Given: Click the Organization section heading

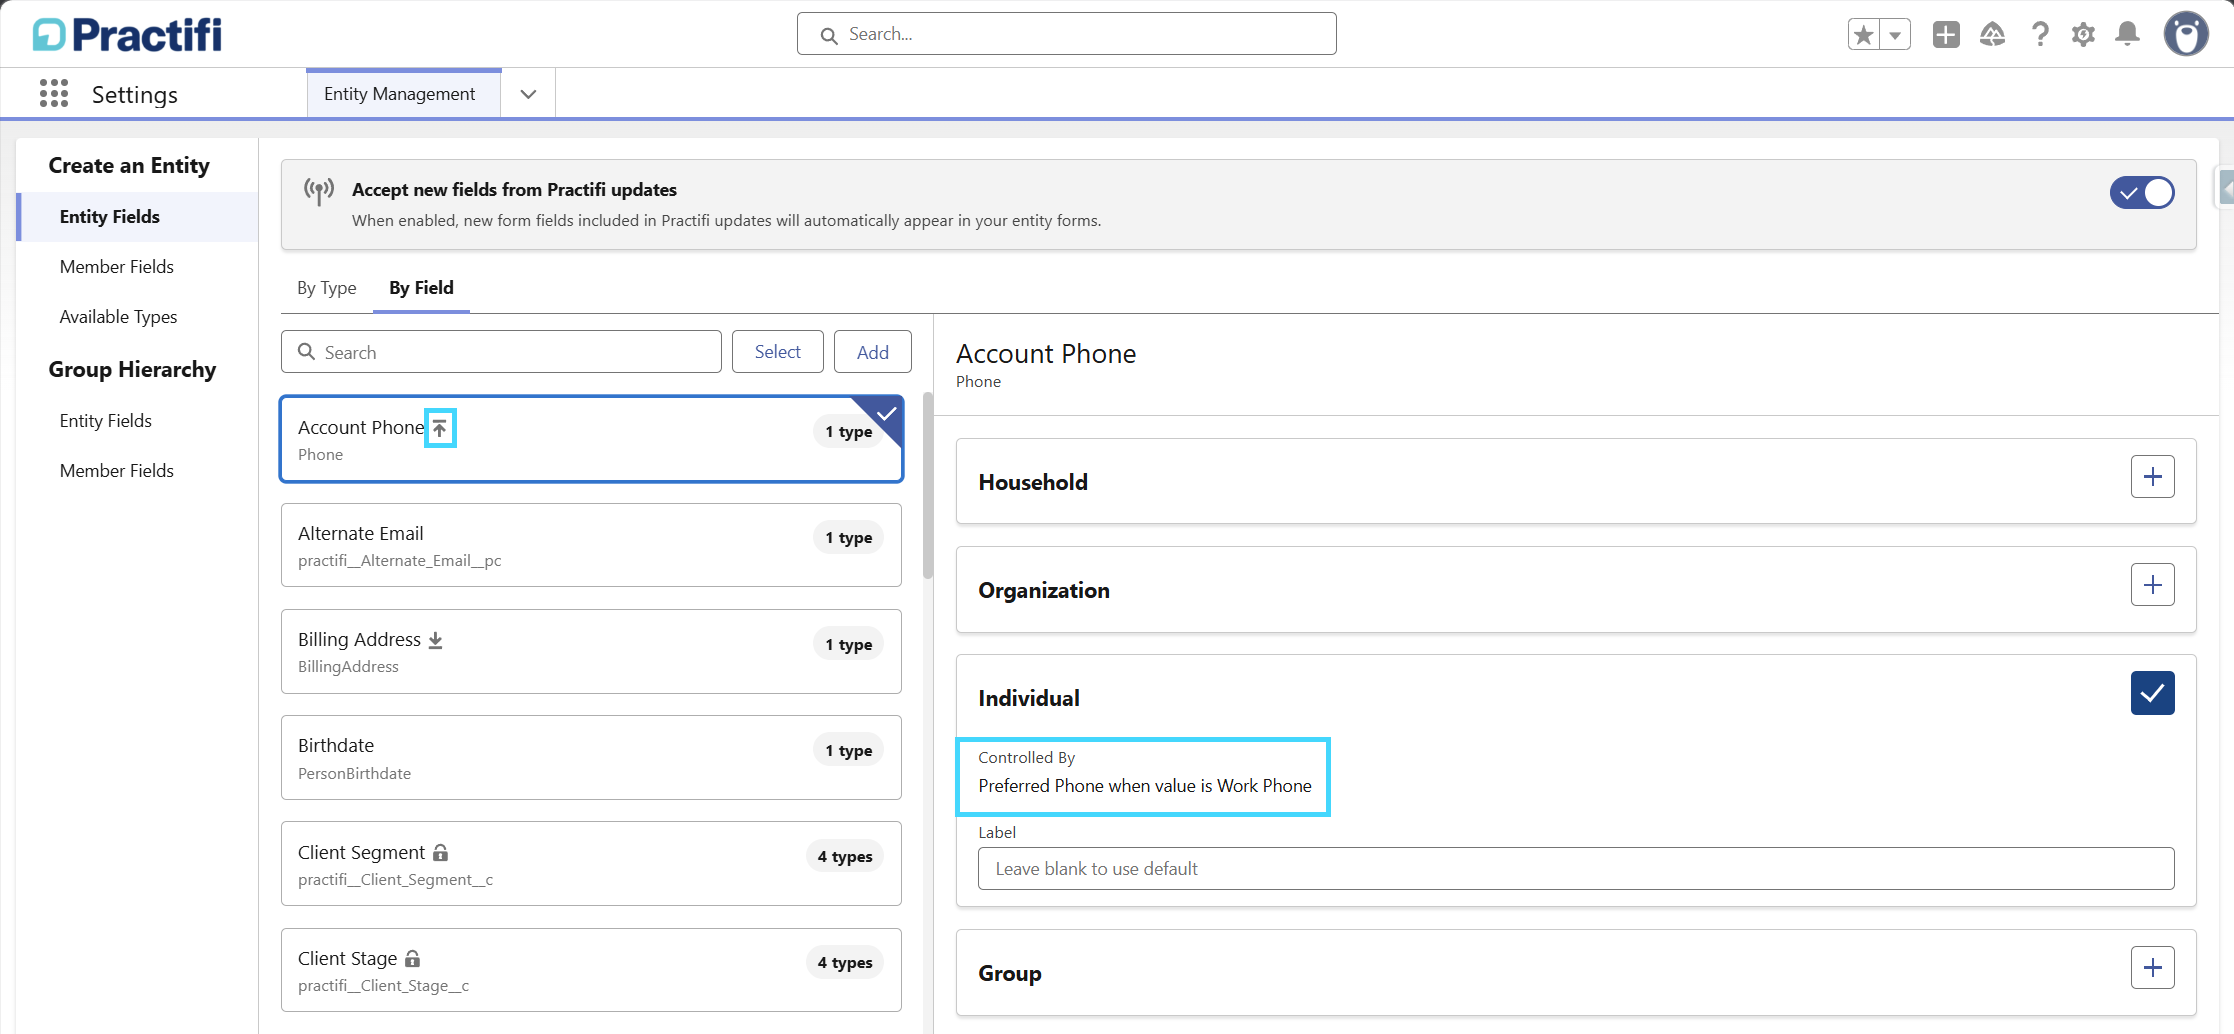Looking at the screenshot, I should [1044, 590].
